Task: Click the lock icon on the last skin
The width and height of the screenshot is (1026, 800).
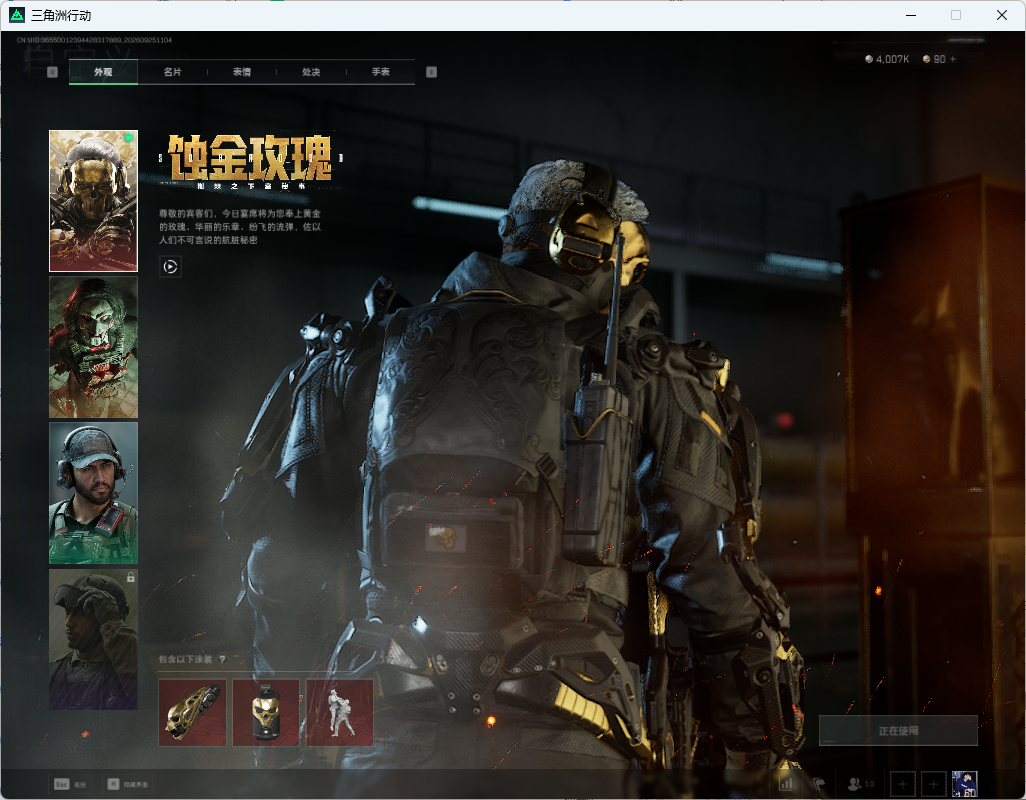Action: tap(130, 577)
